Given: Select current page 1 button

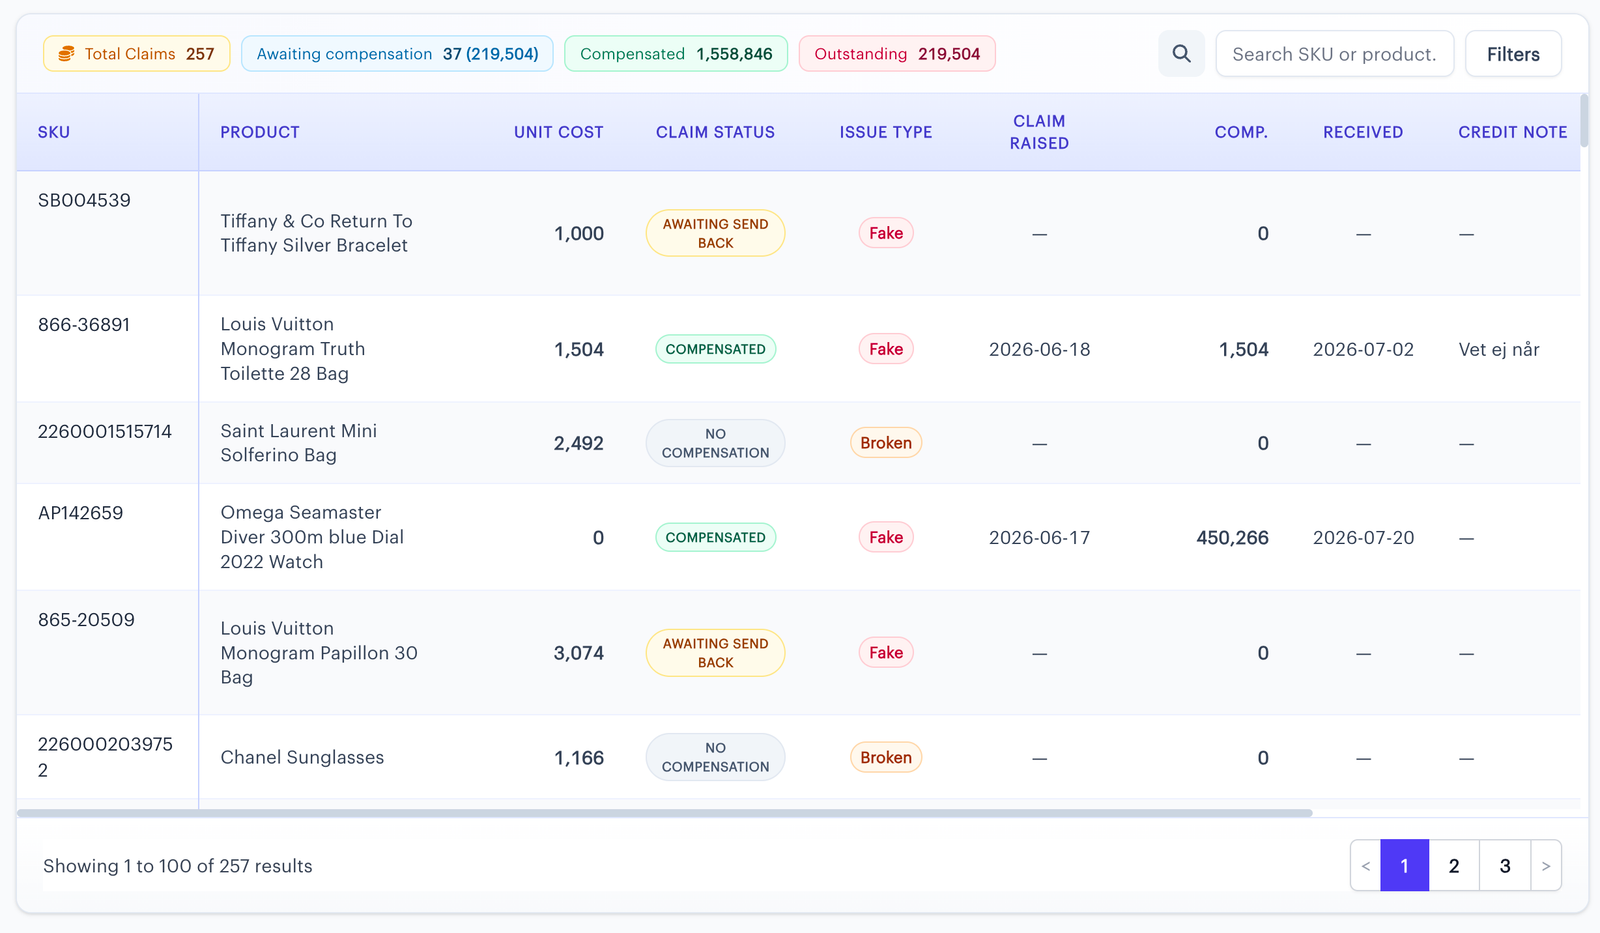Looking at the screenshot, I should point(1404,866).
